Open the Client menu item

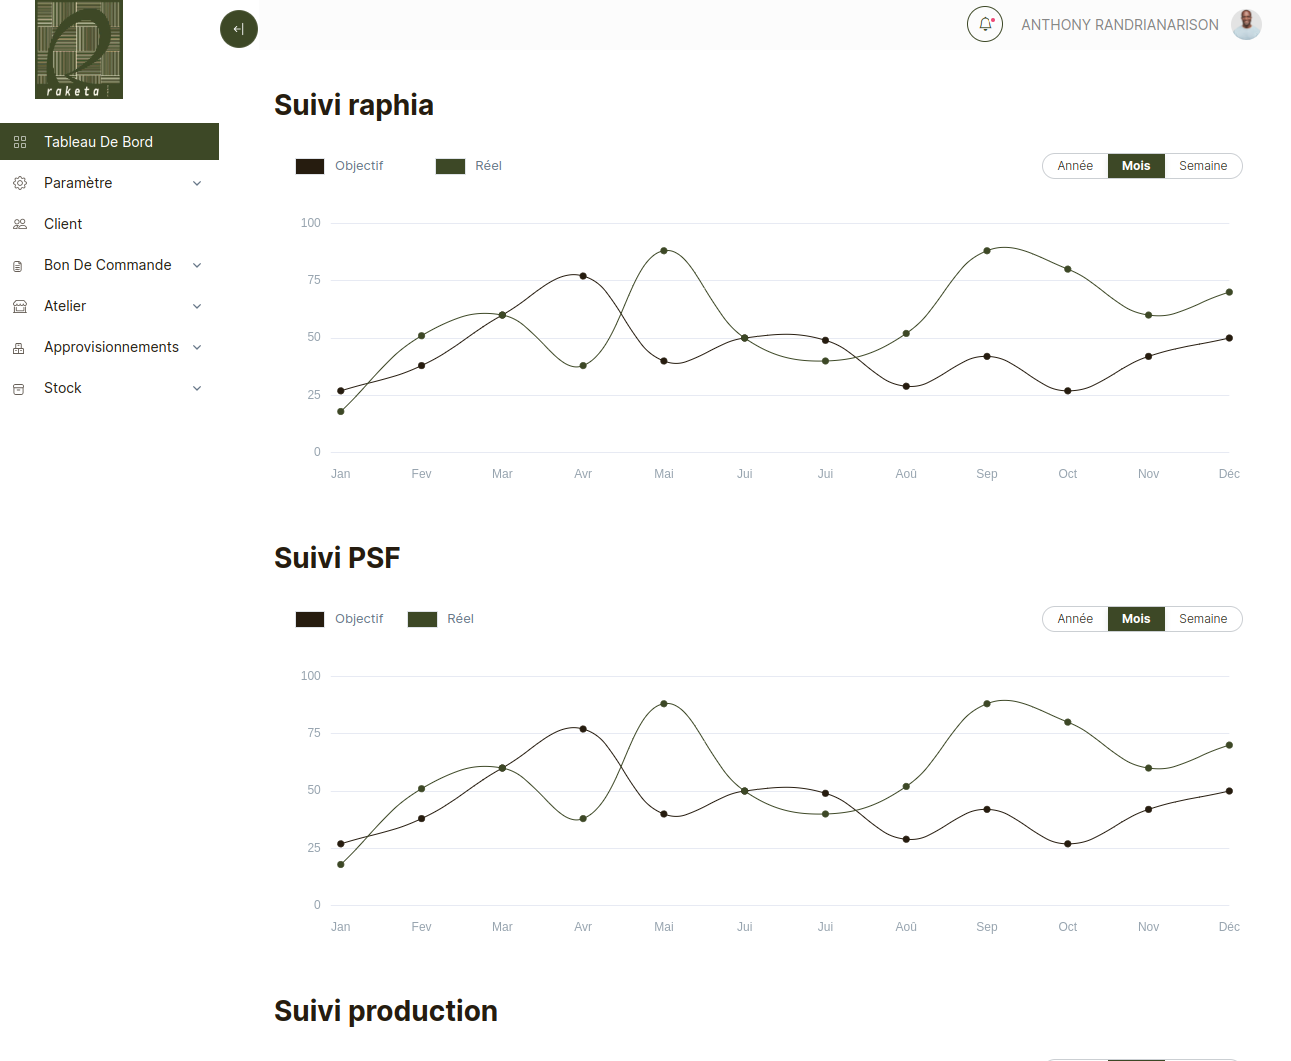109,224
